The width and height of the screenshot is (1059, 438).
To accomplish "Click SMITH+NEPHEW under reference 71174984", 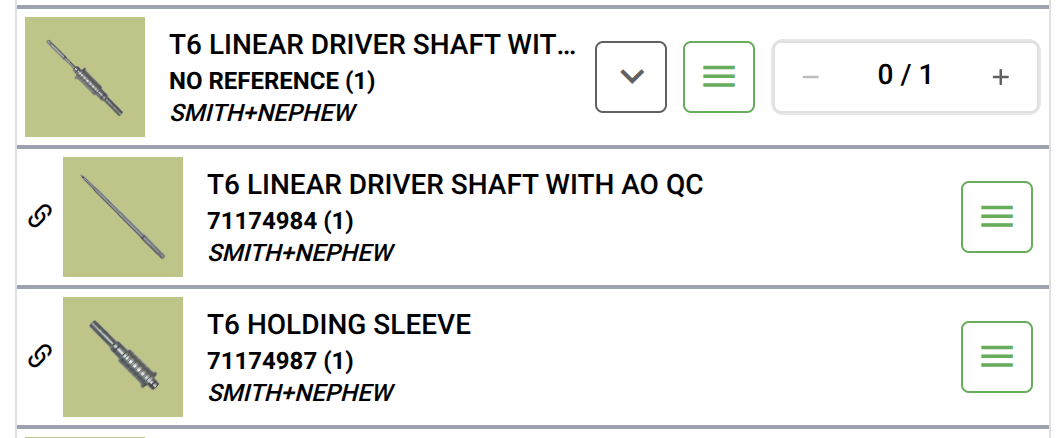I will [301, 253].
